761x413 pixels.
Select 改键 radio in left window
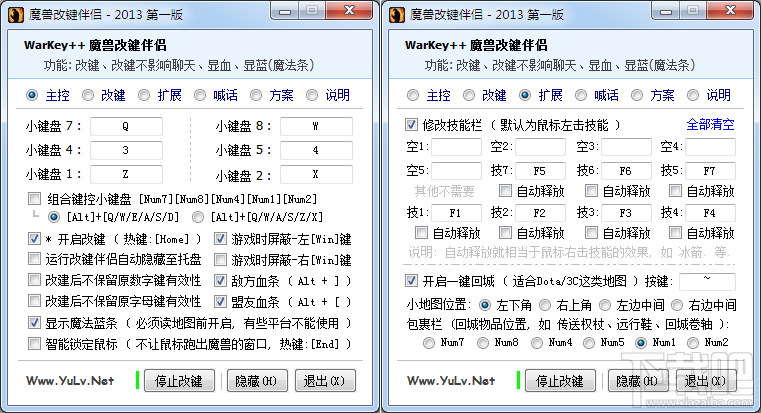coord(88,95)
